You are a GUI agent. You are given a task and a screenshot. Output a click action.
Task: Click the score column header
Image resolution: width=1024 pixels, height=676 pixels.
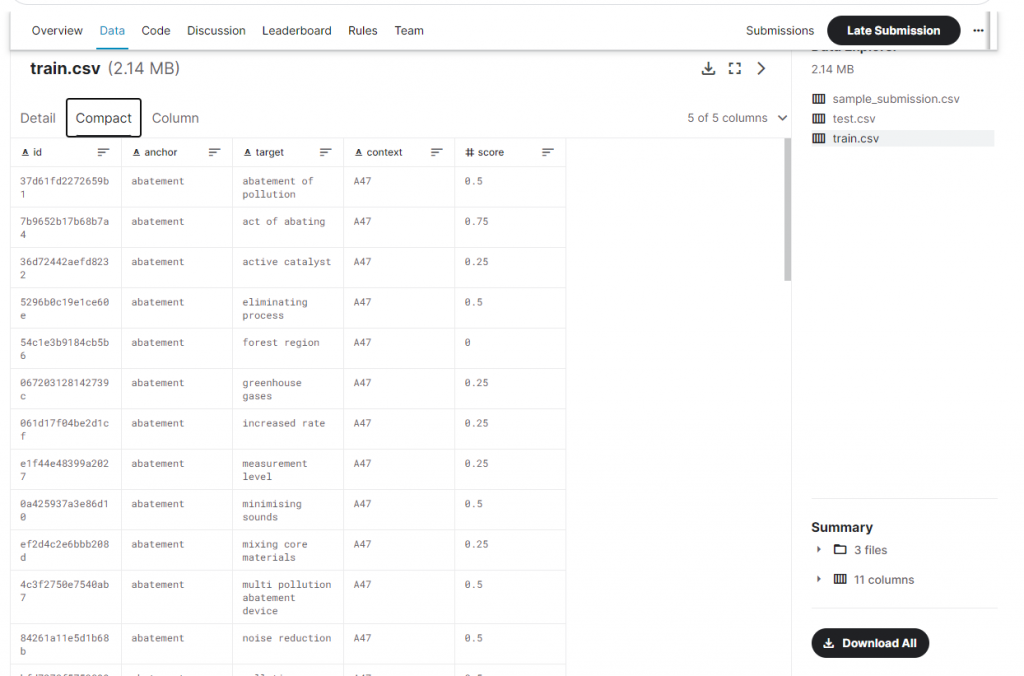coord(510,152)
